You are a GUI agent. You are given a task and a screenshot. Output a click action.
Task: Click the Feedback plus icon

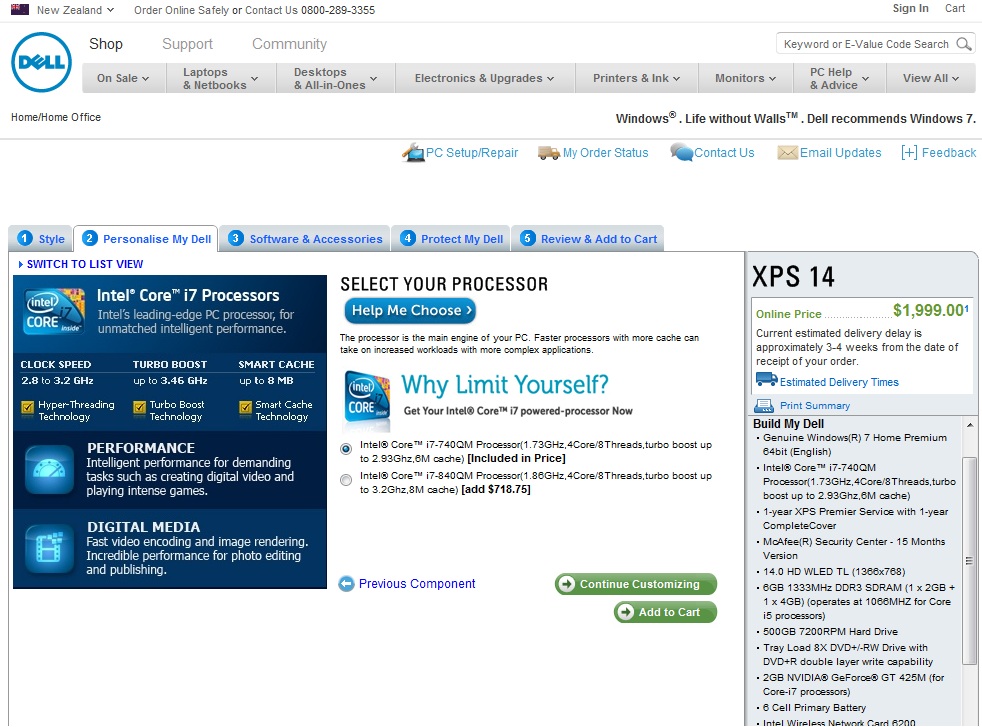(x=909, y=153)
